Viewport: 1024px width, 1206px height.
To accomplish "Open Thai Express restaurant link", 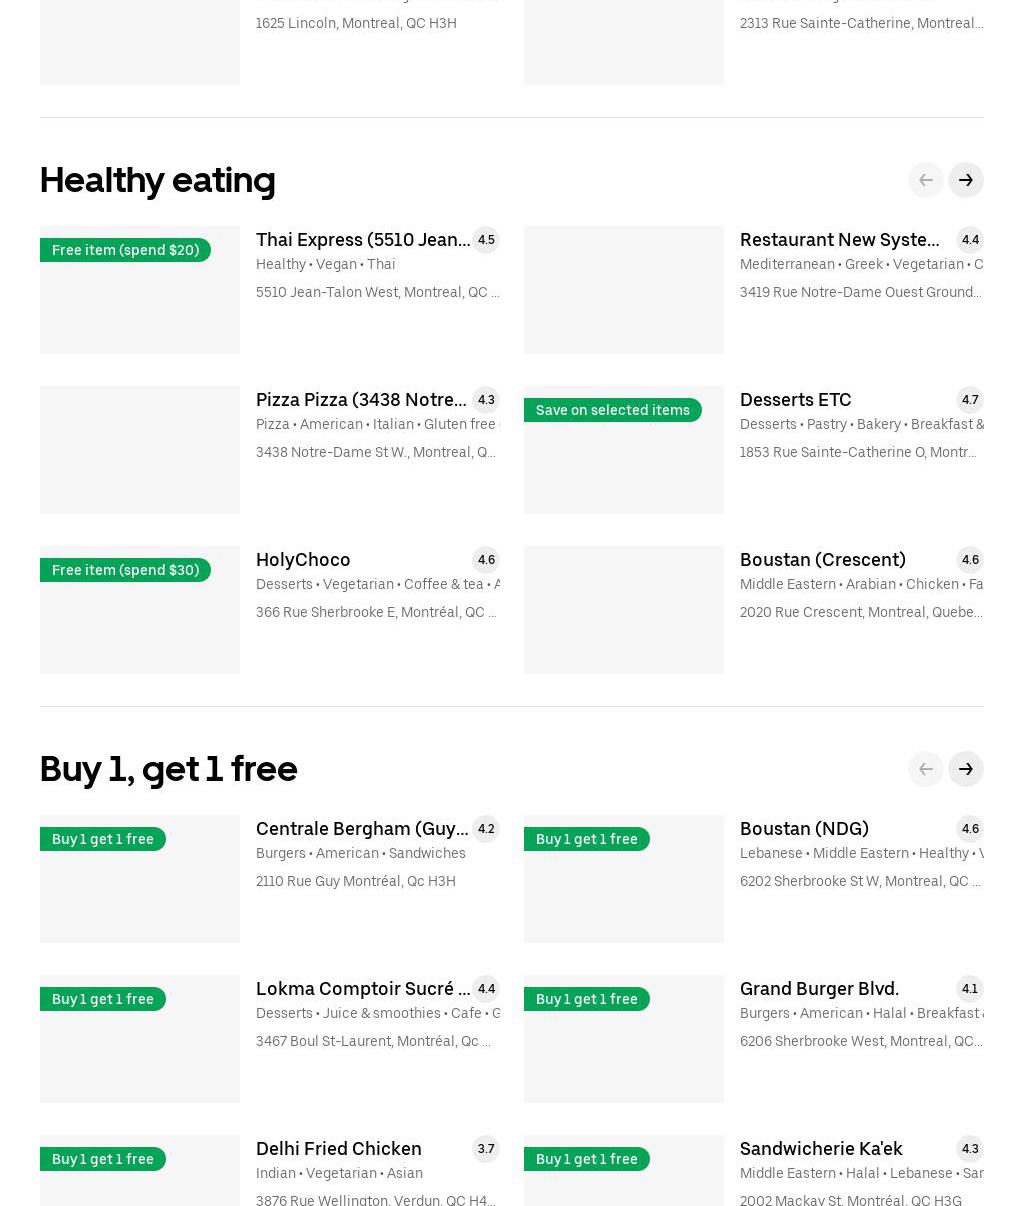I will click(x=362, y=240).
